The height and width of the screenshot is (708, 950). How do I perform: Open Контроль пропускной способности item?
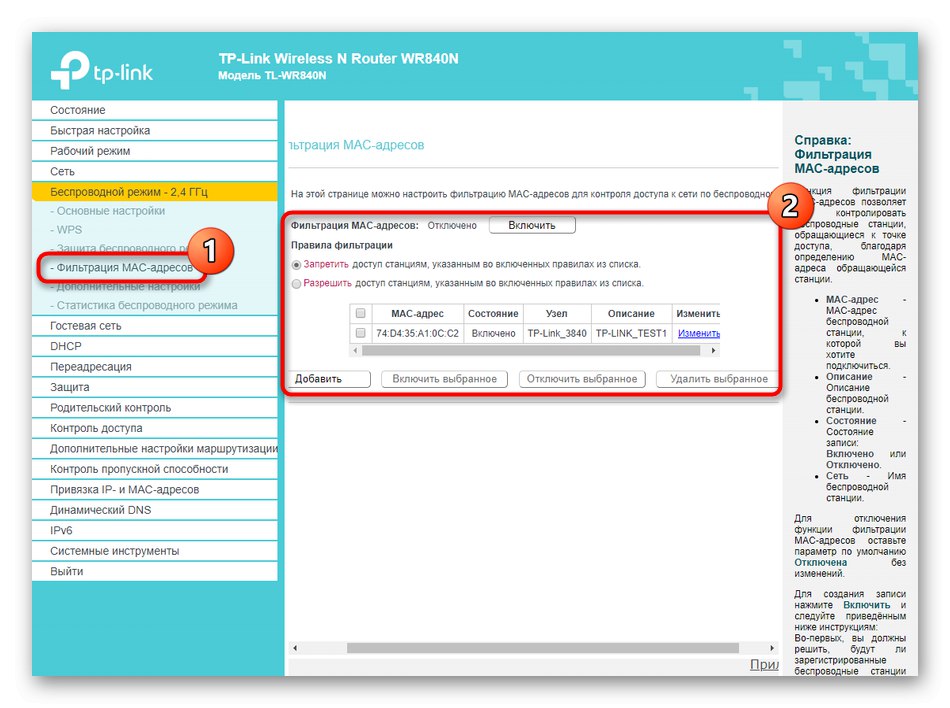[x=154, y=469]
